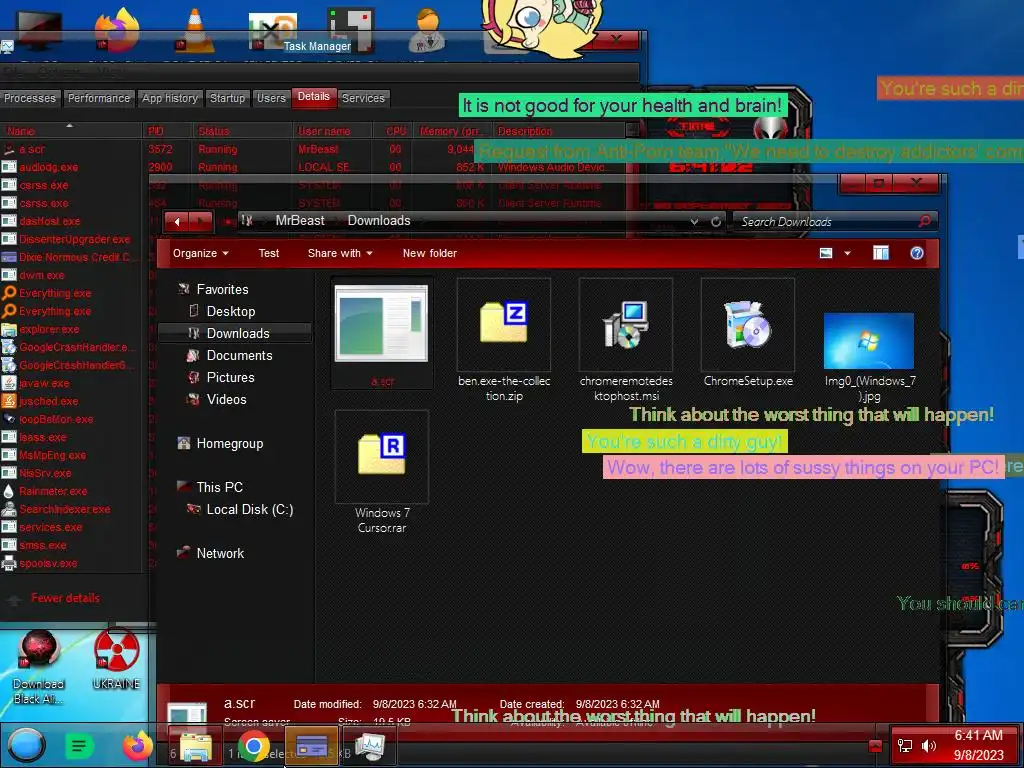Select DissenterUpgrader.exe process
Image resolution: width=1024 pixels, height=768 pixels.
pos(72,239)
